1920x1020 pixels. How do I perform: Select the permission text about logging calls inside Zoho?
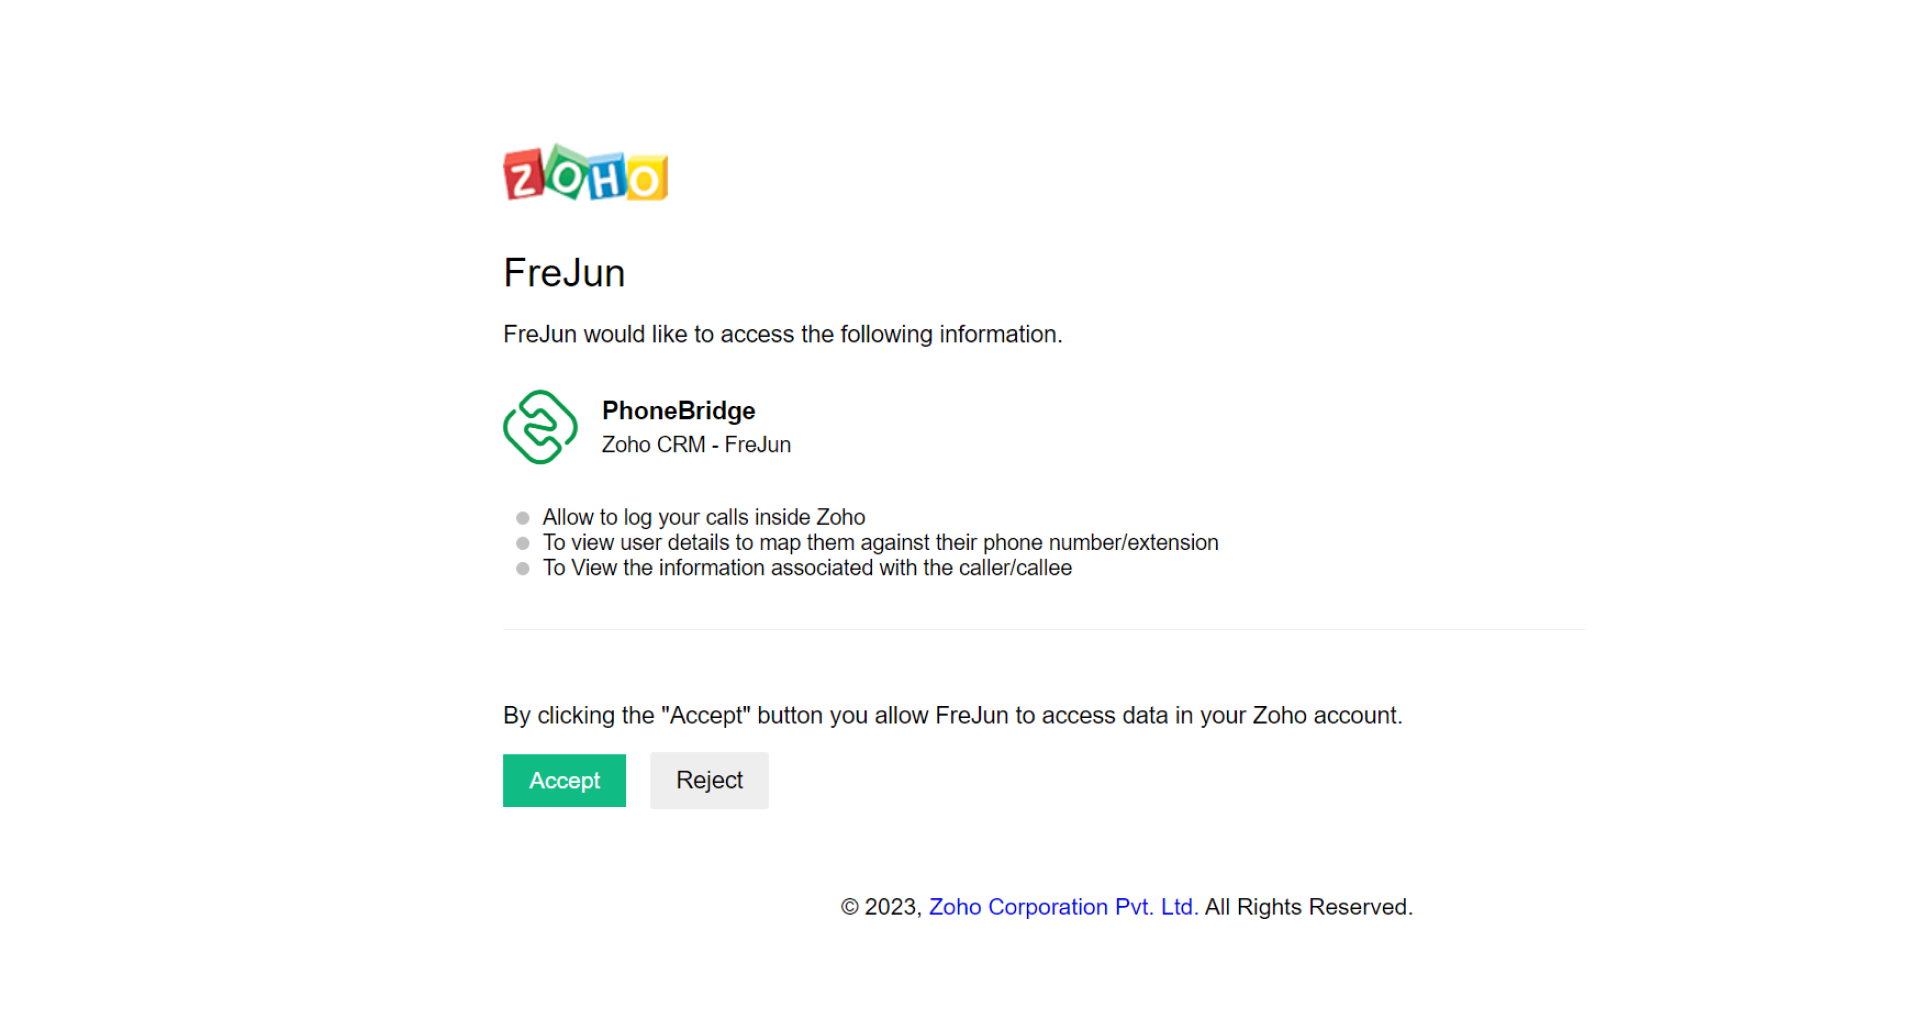[703, 517]
